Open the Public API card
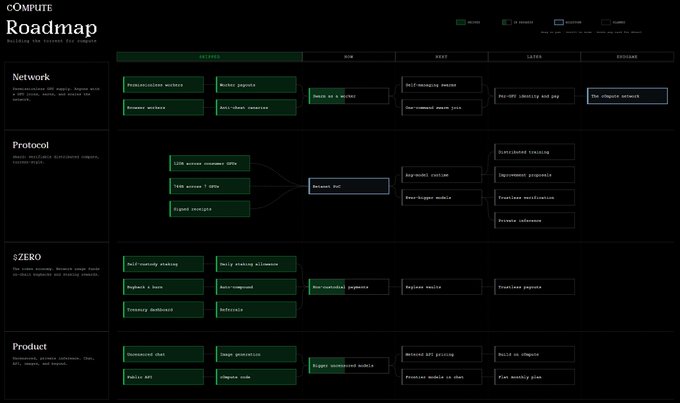This screenshot has height=403, width=680. tap(163, 377)
